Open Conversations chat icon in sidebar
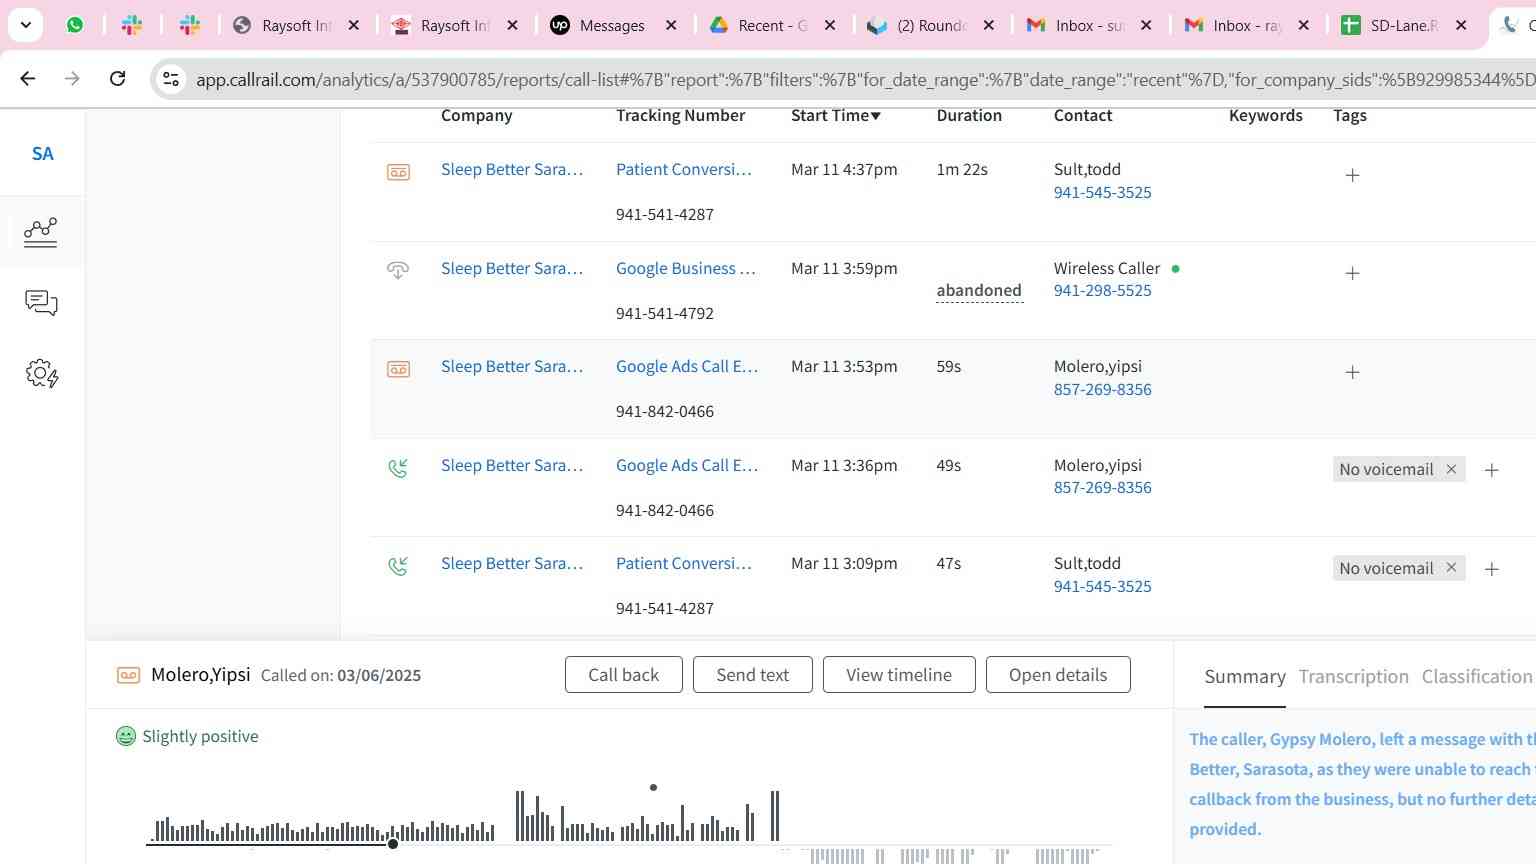1536x864 pixels. (41, 303)
